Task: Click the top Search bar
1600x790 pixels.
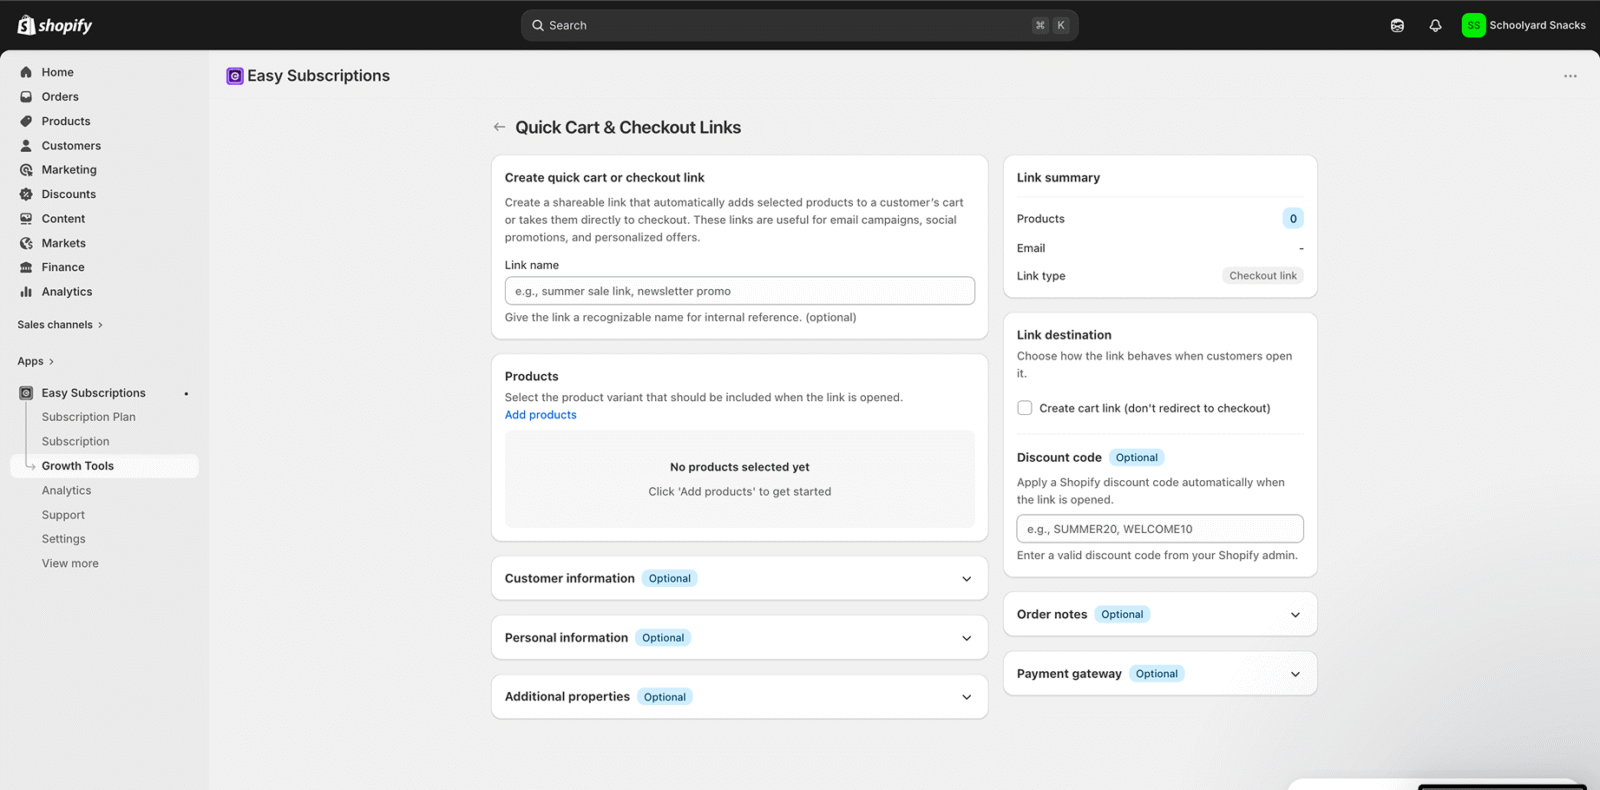Action: coord(799,25)
